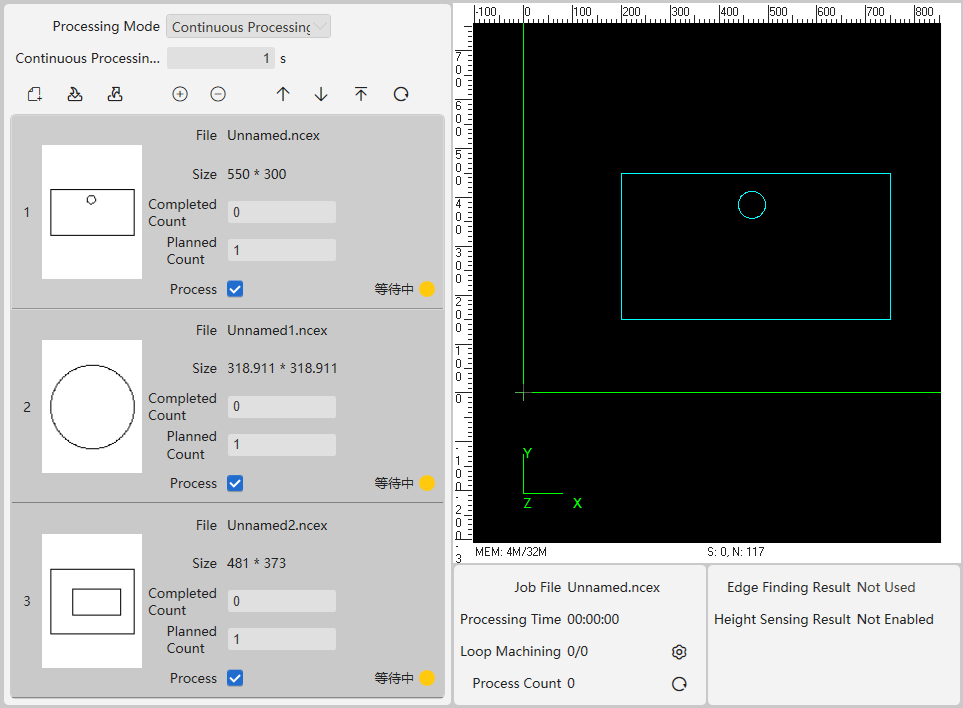Move the task to top with the top arrow icon
The width and height of the screenshot is (963, 708).
coord(361,94)
